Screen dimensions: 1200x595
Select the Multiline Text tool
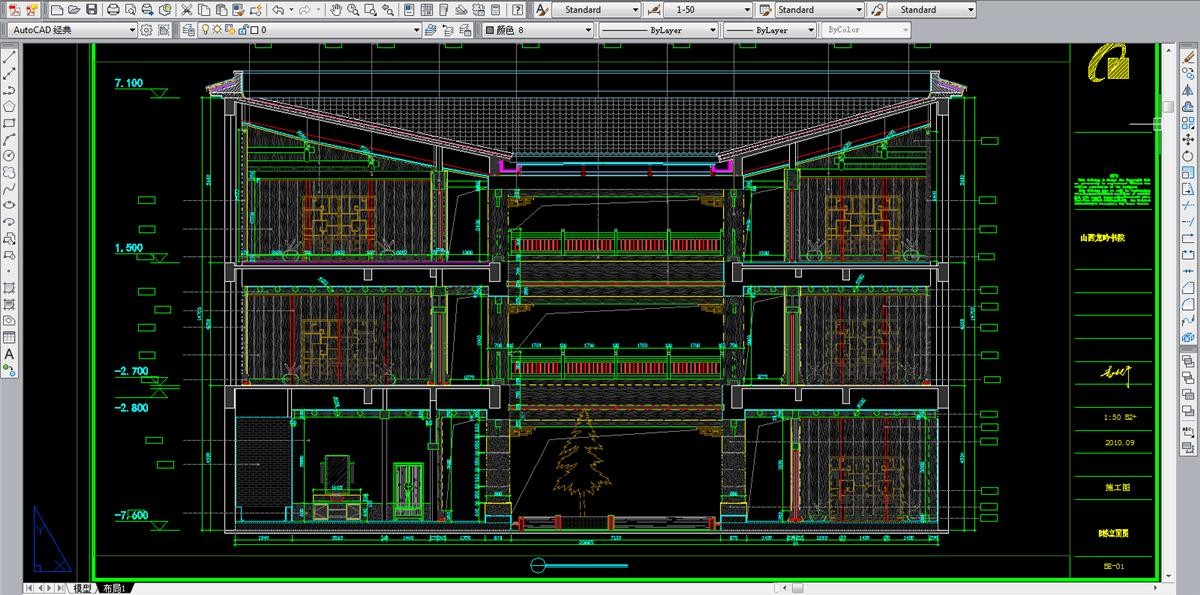(x=9, y=353)
